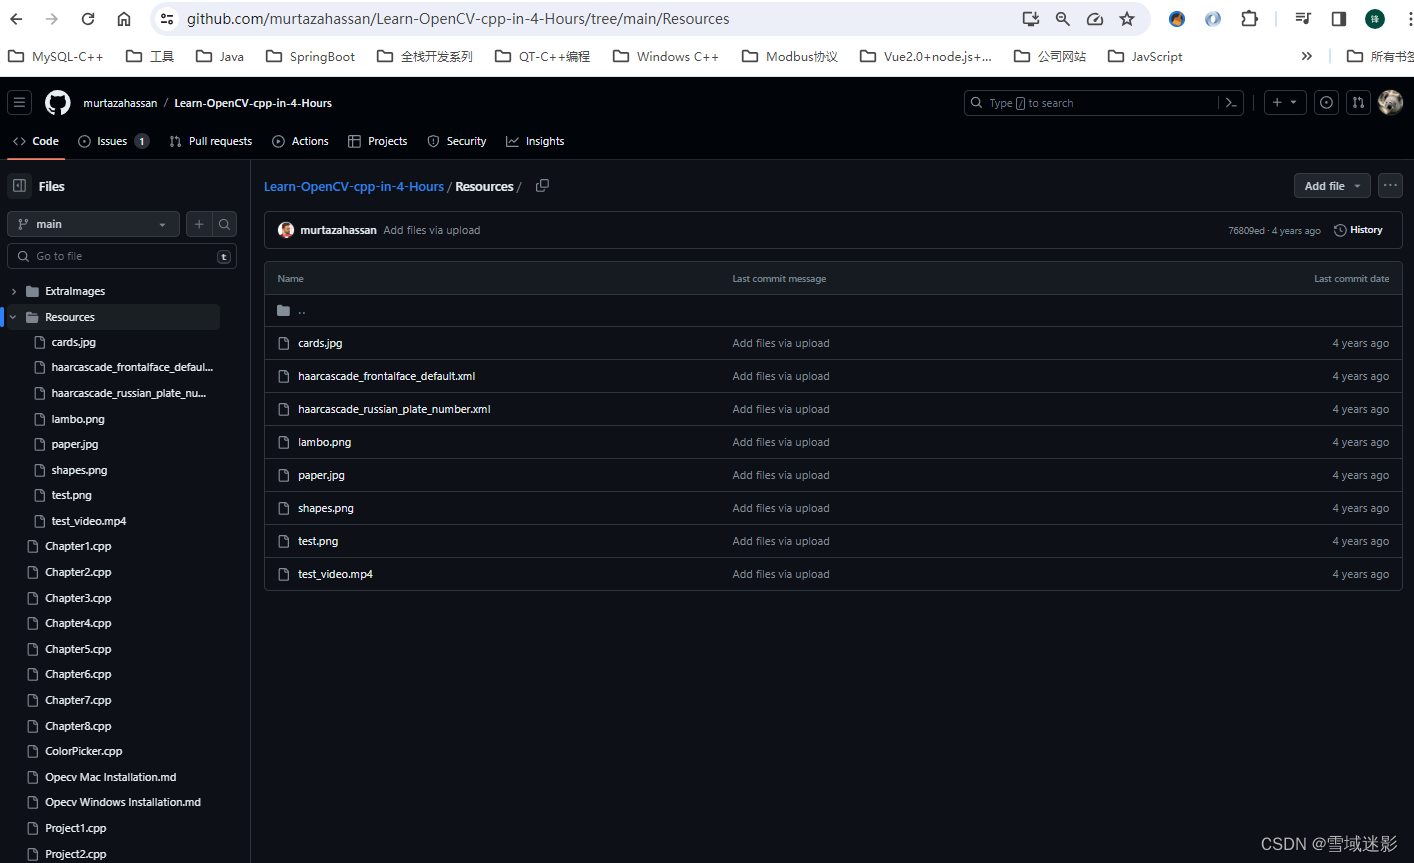The width and height of the screenshot is (1414, 863).
Task: Focus the Go to file input
Action: coord(122,256)
